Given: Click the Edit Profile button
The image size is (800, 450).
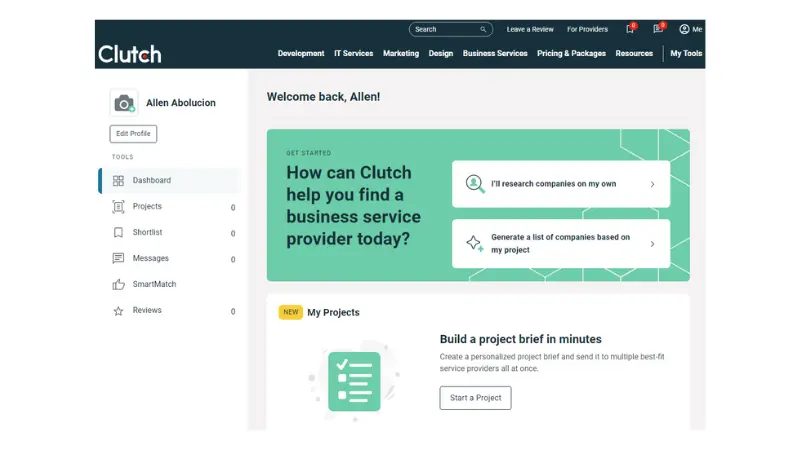Looking at the screenshot, I should tap(133, 134).
